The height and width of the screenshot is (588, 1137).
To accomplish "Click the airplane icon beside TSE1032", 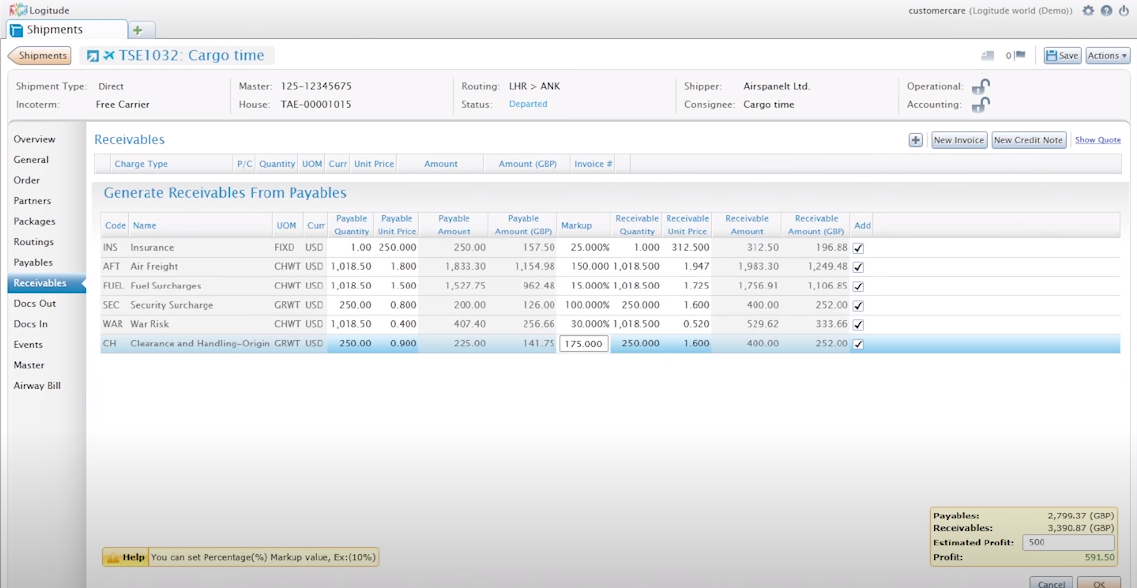I will coord(109,56).
